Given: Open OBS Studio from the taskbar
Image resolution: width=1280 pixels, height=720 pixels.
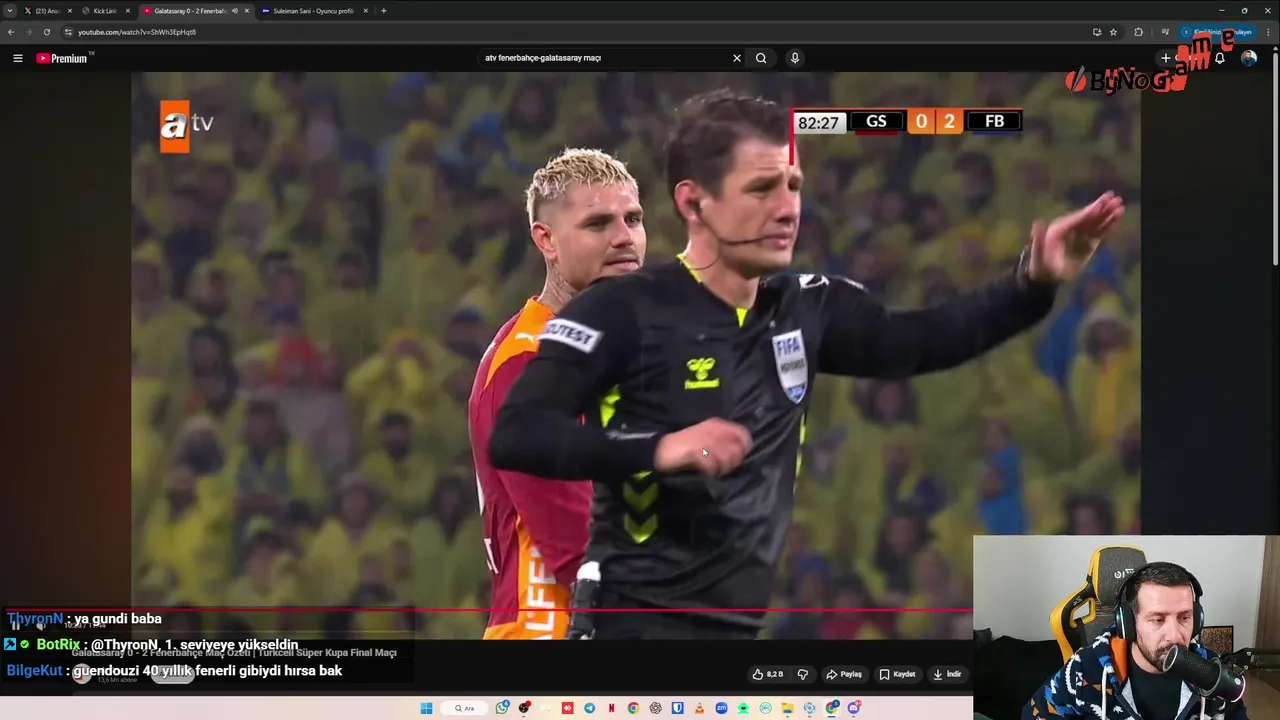Looking at the screenshot, I should pyautogui.click(x=524, y=708).
